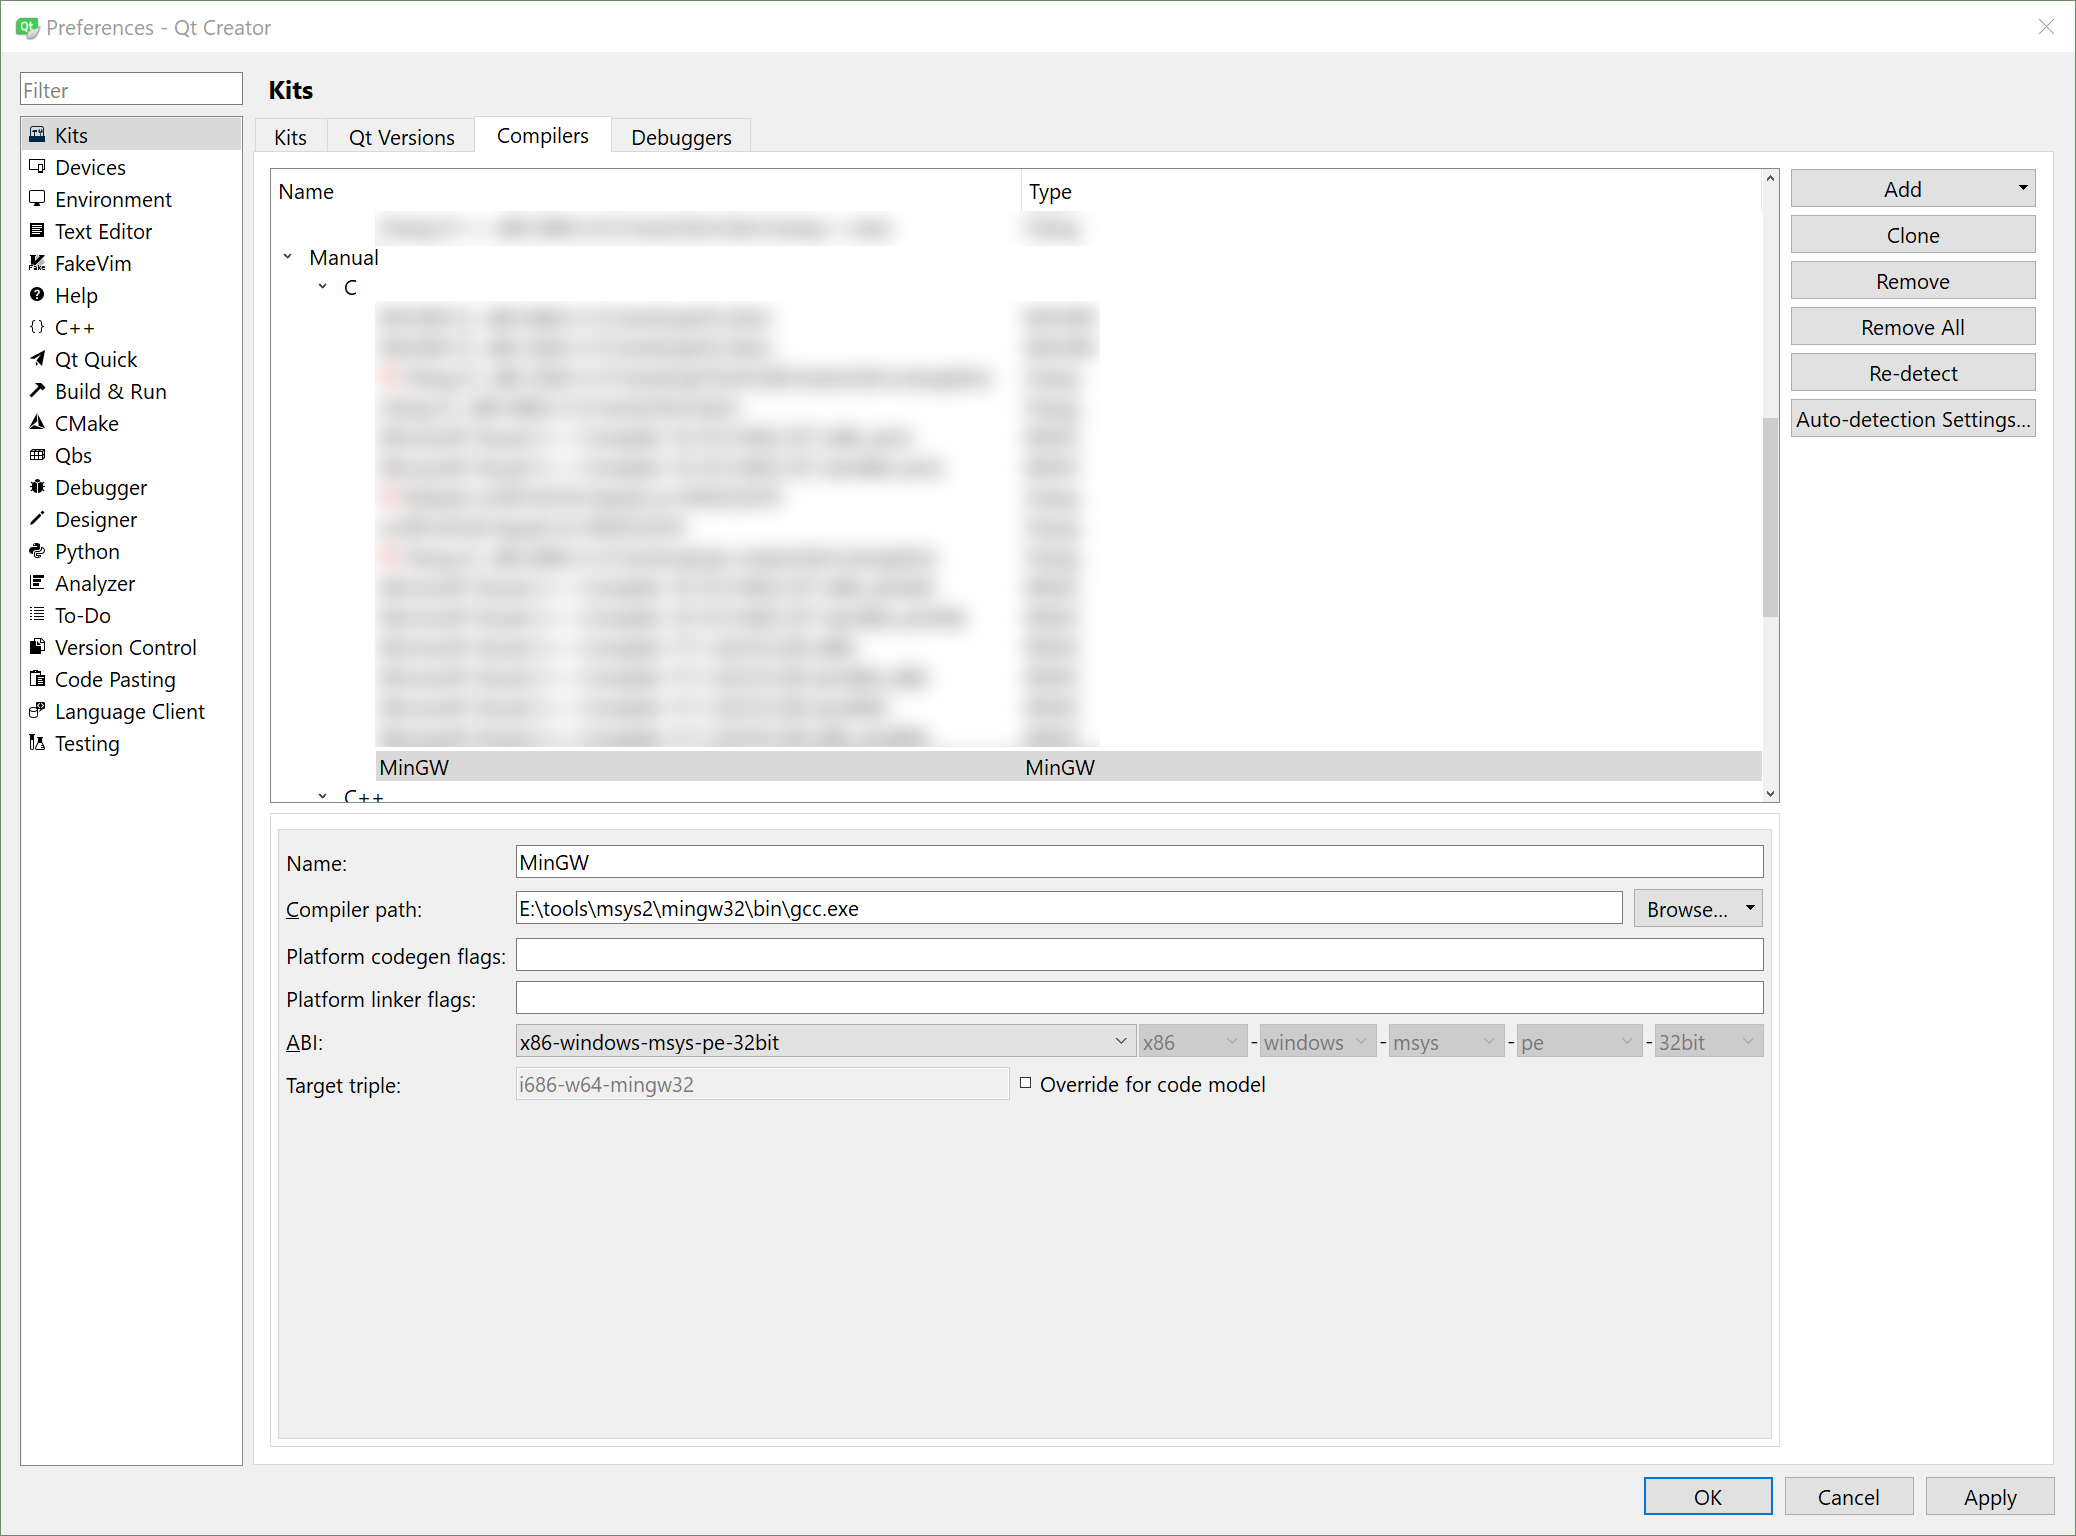This screenshot has height=1536, width=2076.
Task: Open the Help settings icon
Action: click(37, 294)
